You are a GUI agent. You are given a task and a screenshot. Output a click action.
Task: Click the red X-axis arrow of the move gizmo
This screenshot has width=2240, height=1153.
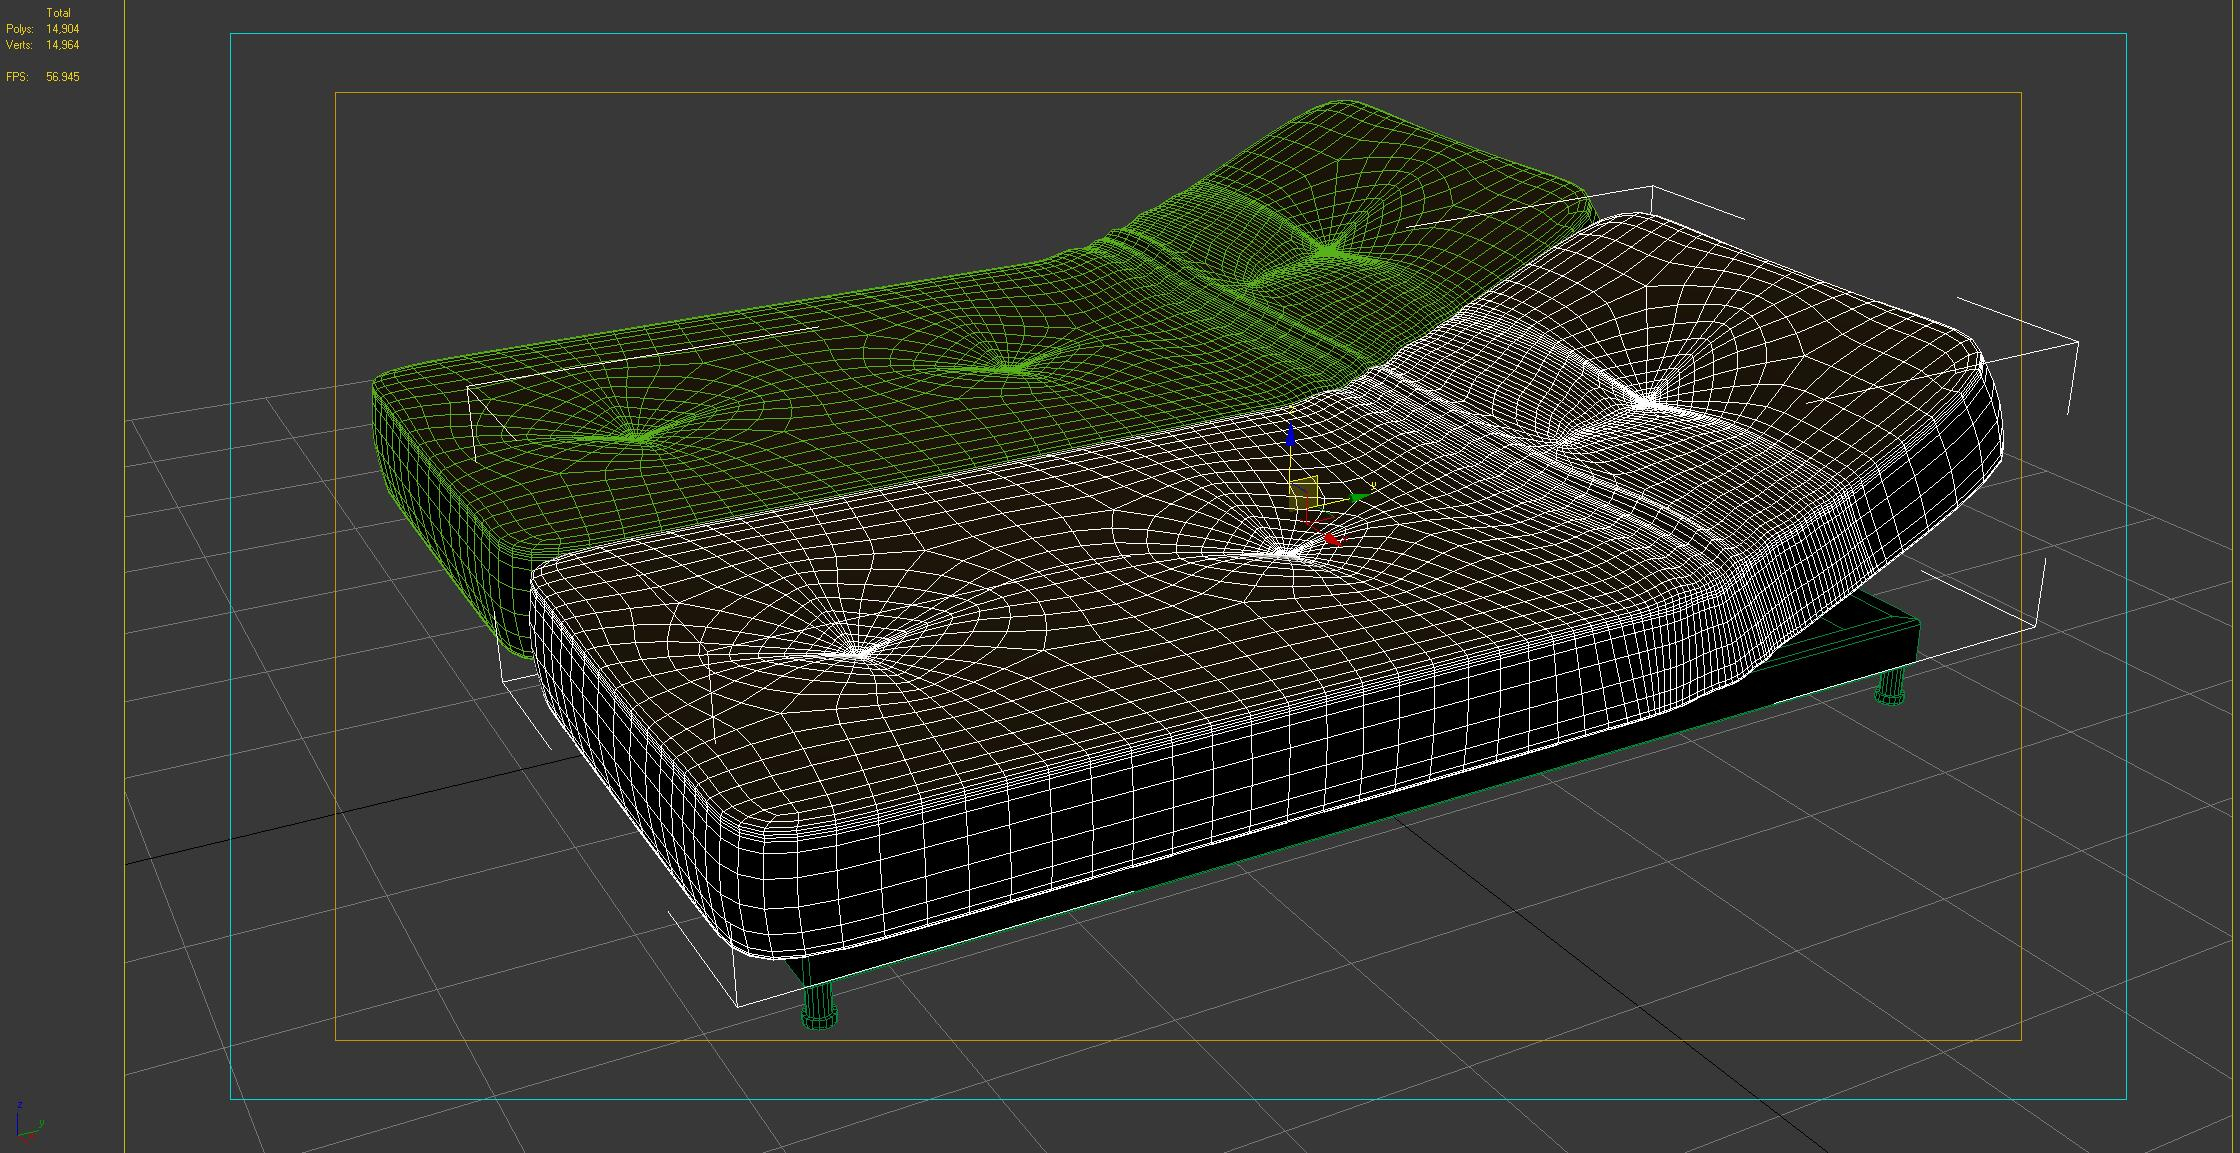pyautogui.click(x=1333, y=539)
